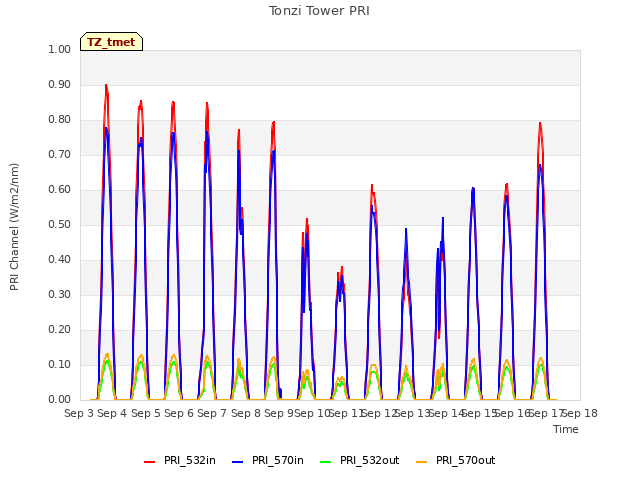Click the 0.60 y-axis tick label
This screenshot has width=640, height=480.
tap(60, 189)
